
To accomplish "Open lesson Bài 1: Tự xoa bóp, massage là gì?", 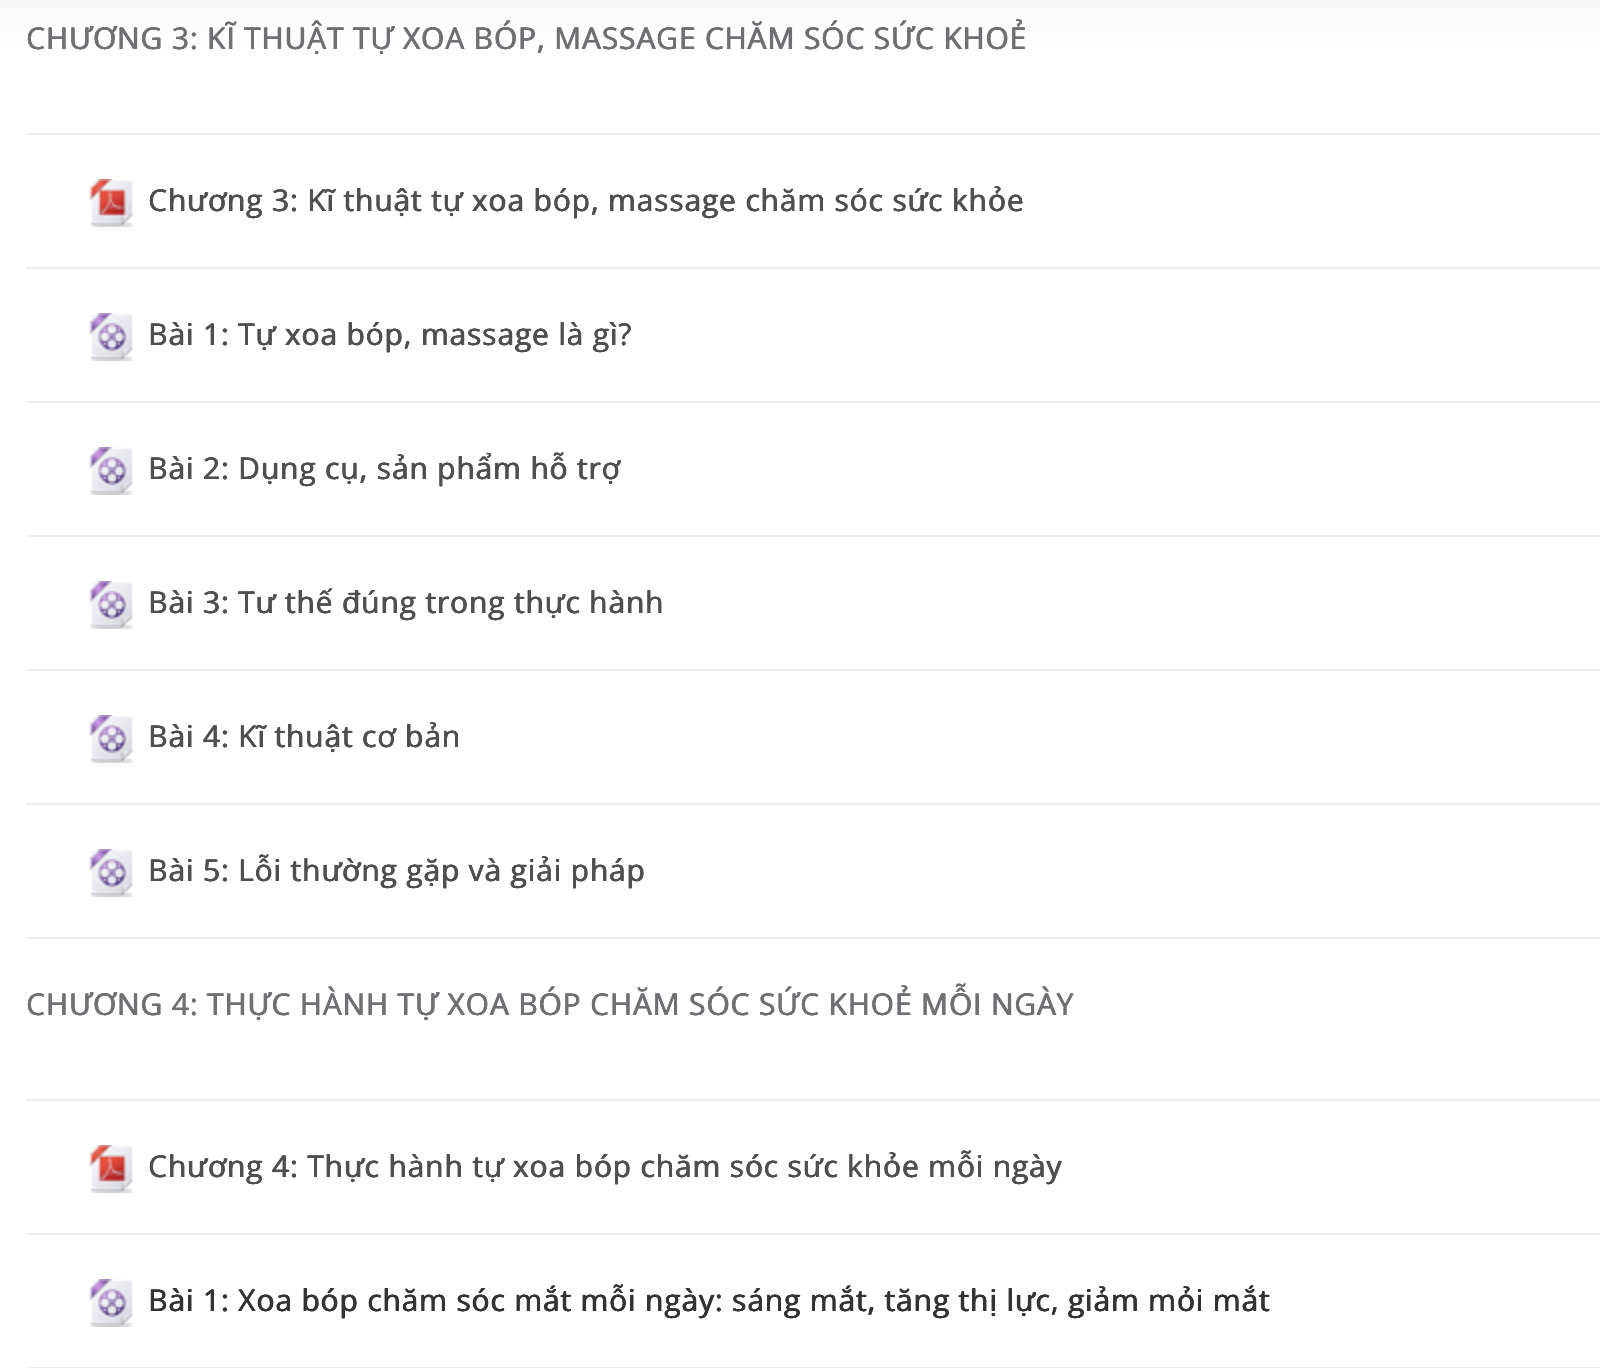I will pos(390,335).
